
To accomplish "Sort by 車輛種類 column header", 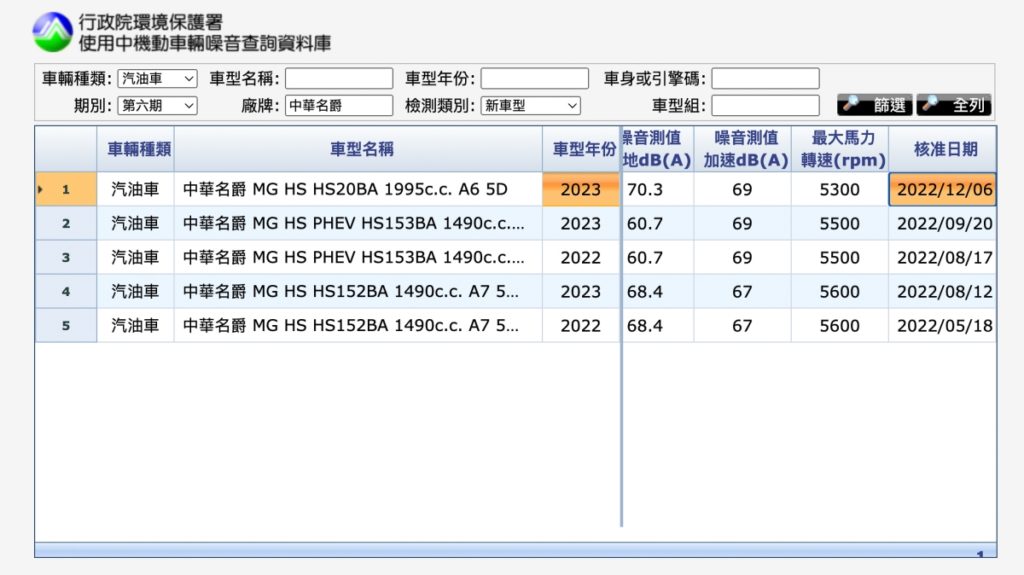I will coord(136,149).
